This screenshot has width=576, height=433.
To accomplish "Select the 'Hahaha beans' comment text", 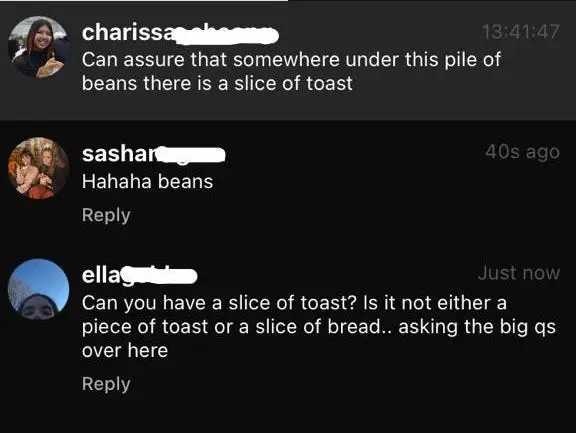I will [x=147, y=181].
